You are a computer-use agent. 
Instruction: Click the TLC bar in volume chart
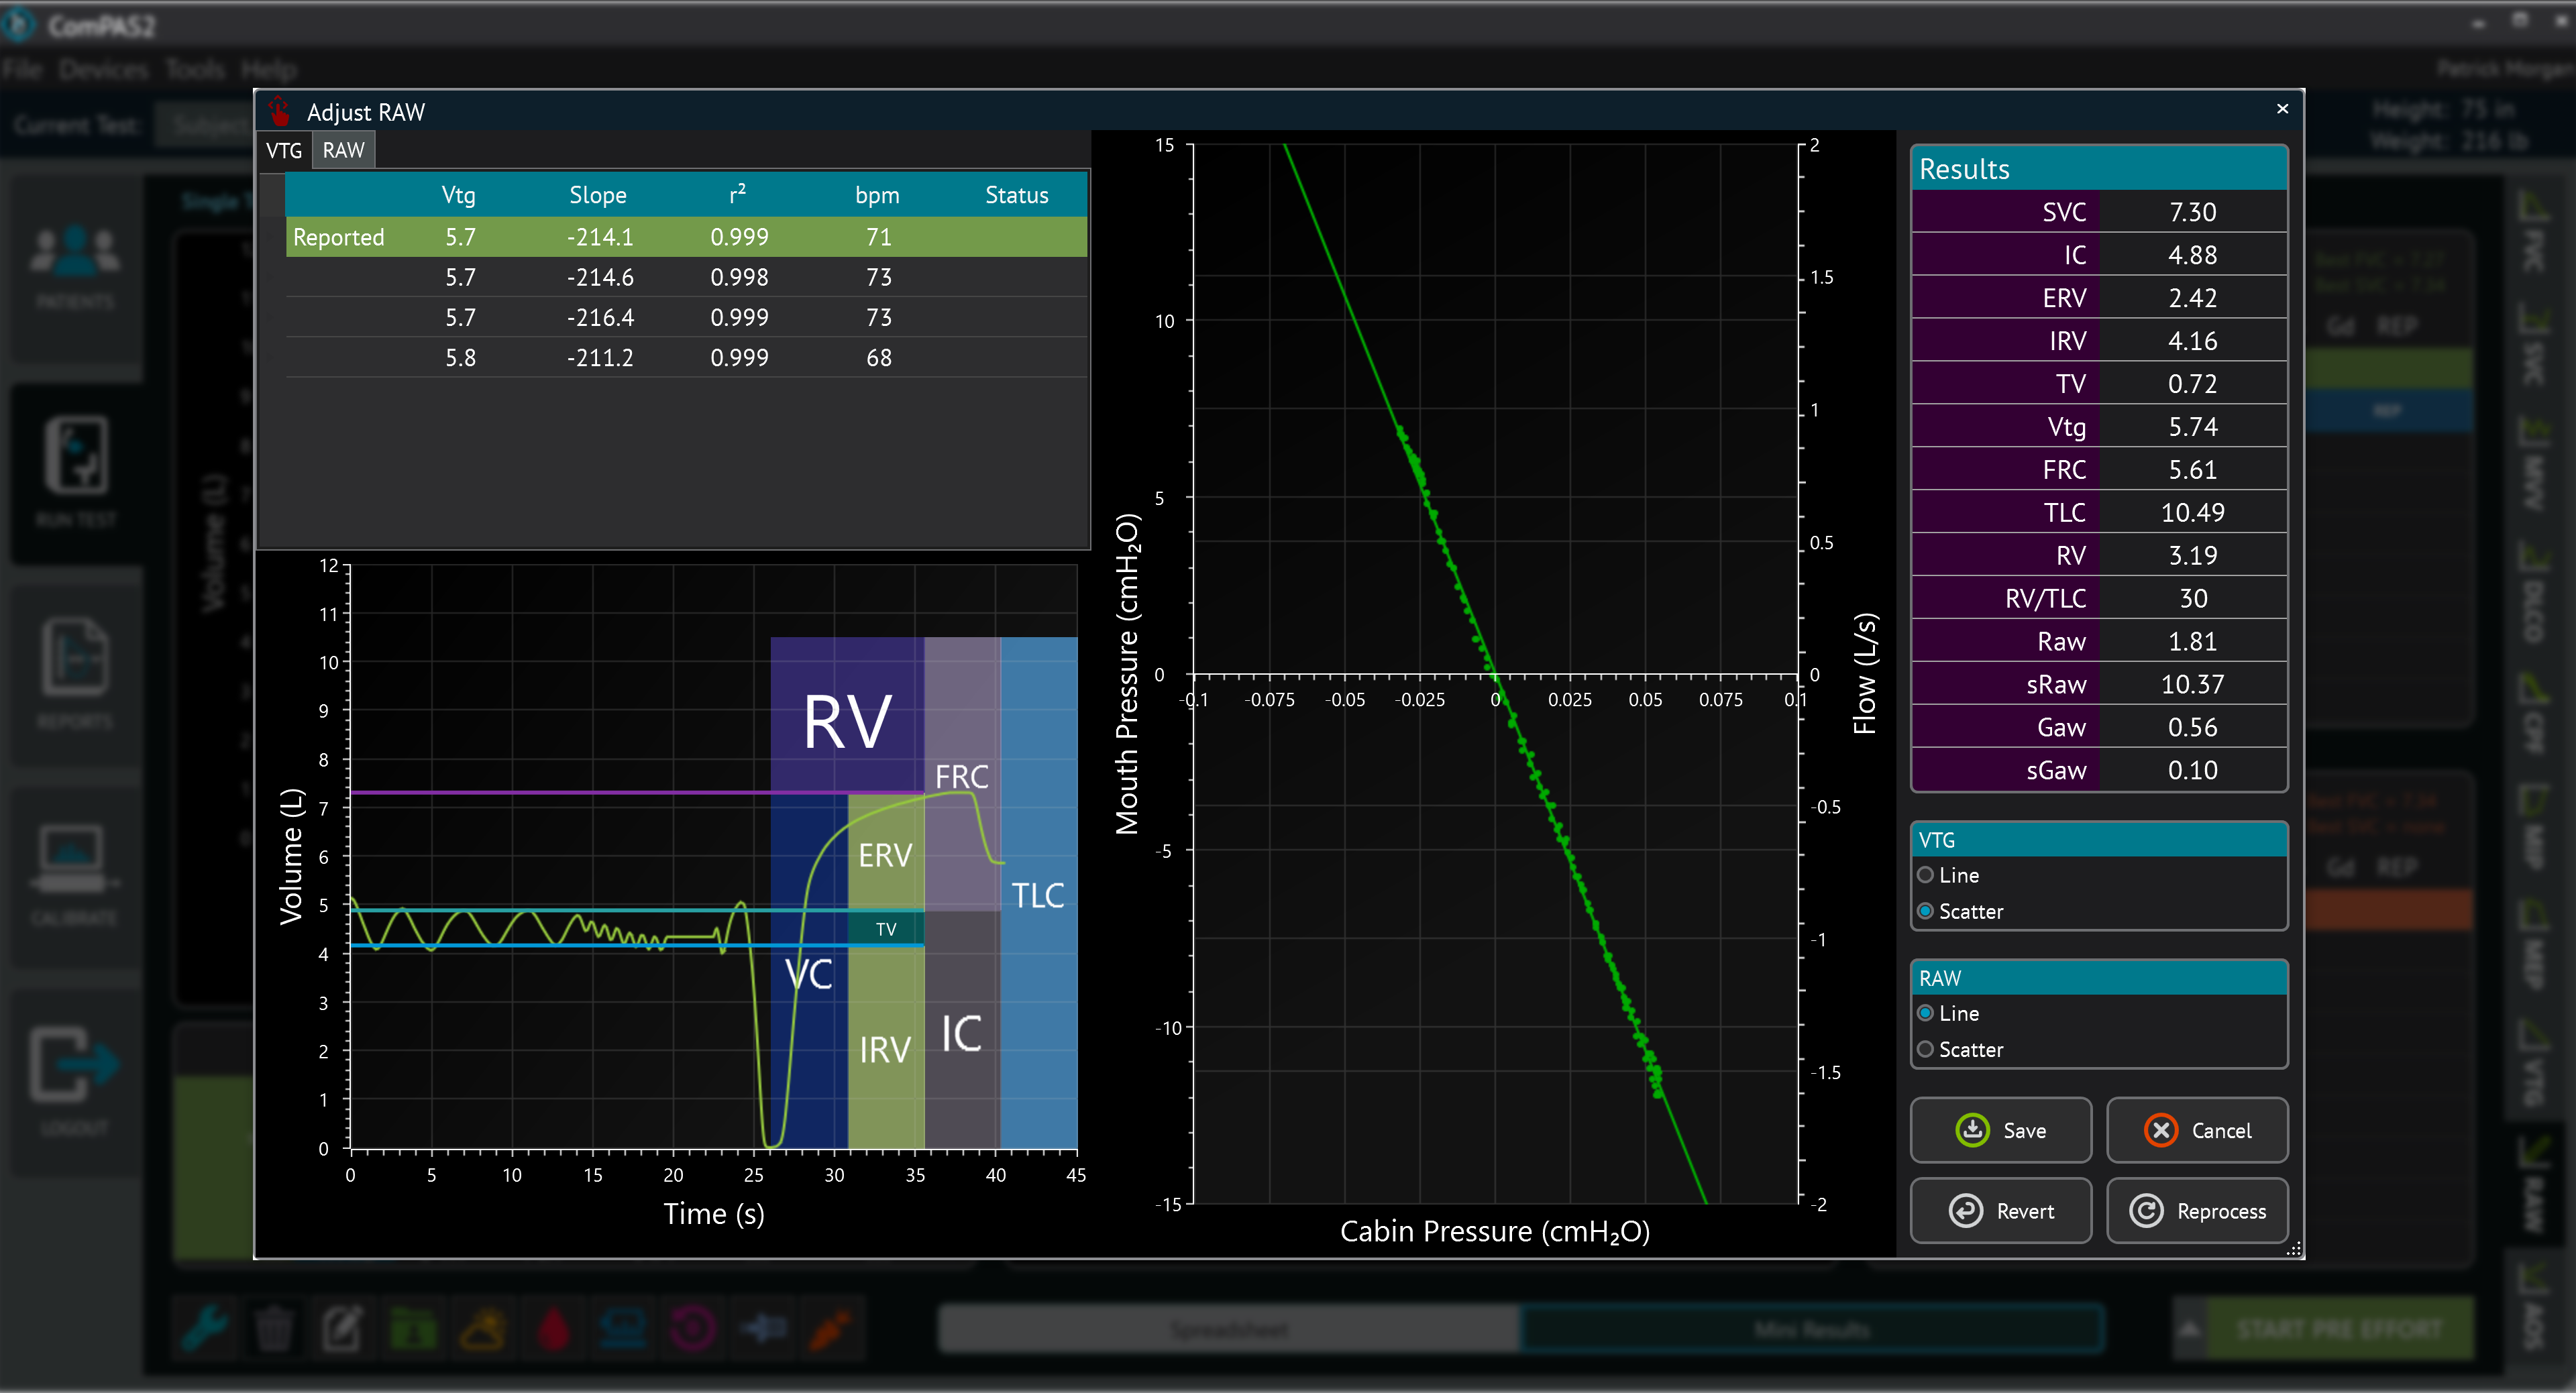click(1039, 892)
